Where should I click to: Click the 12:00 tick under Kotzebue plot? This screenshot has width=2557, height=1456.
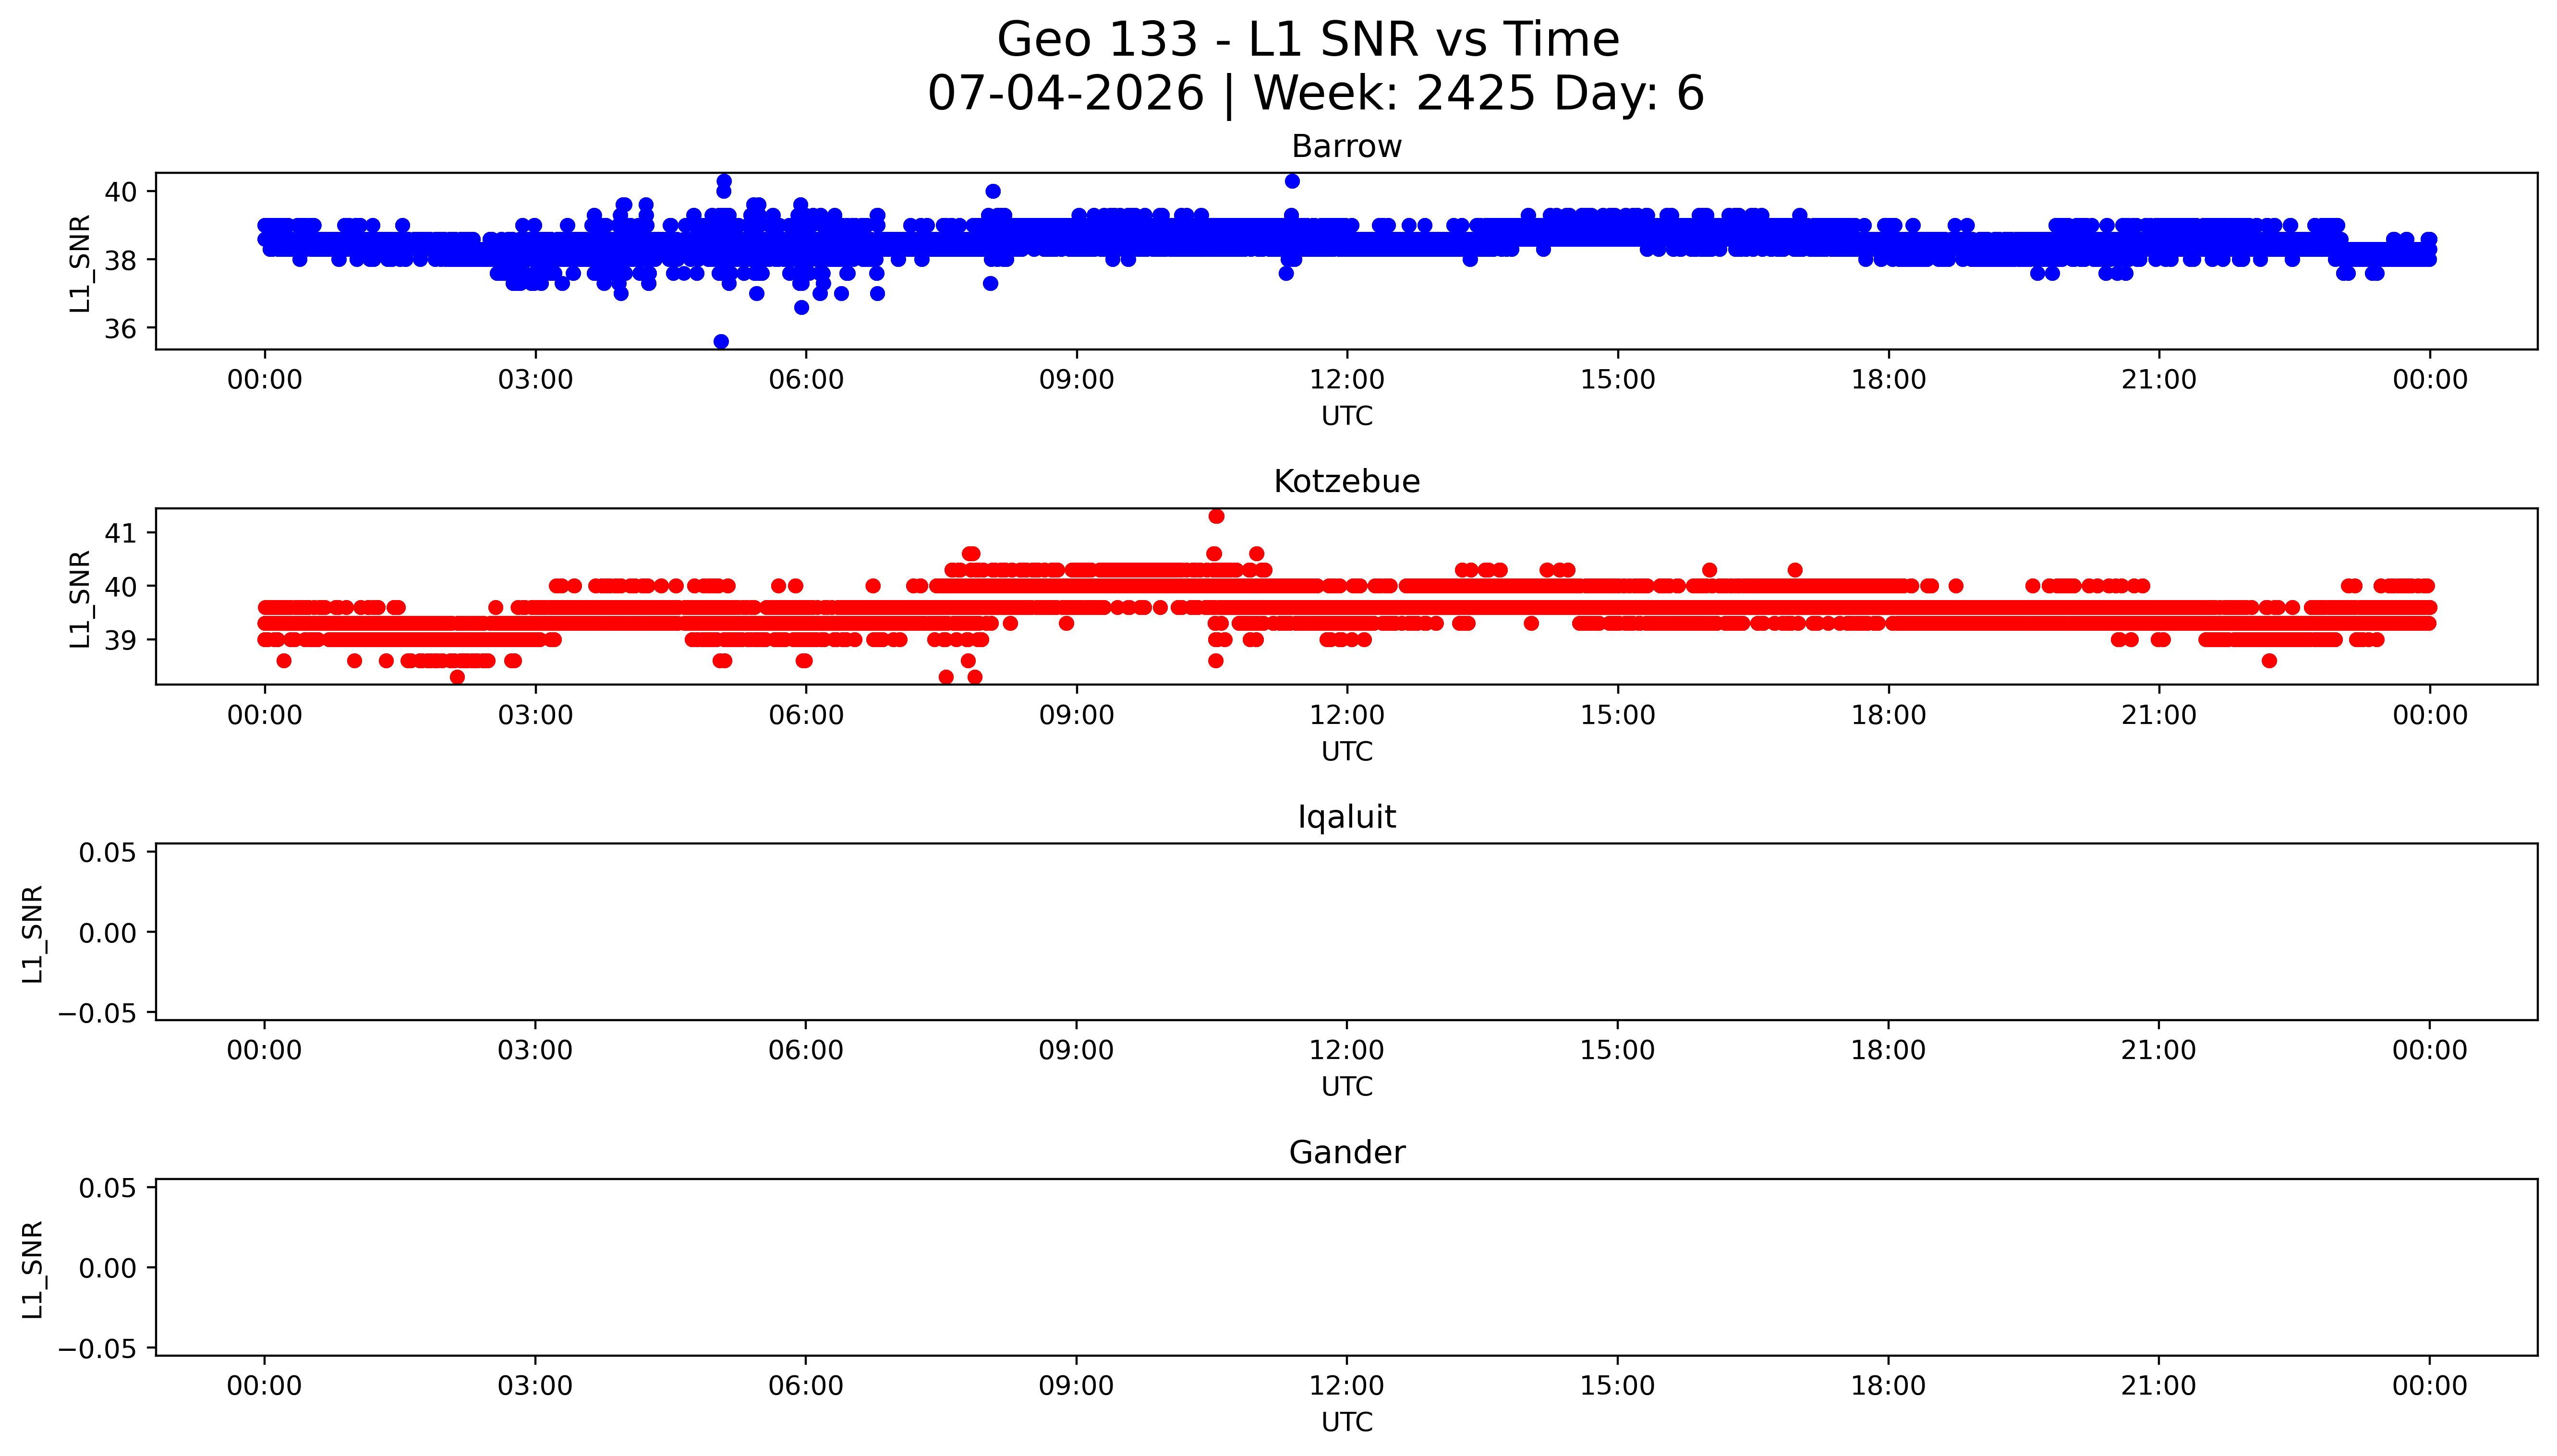pyautogui.click(x=1346, y=715)
